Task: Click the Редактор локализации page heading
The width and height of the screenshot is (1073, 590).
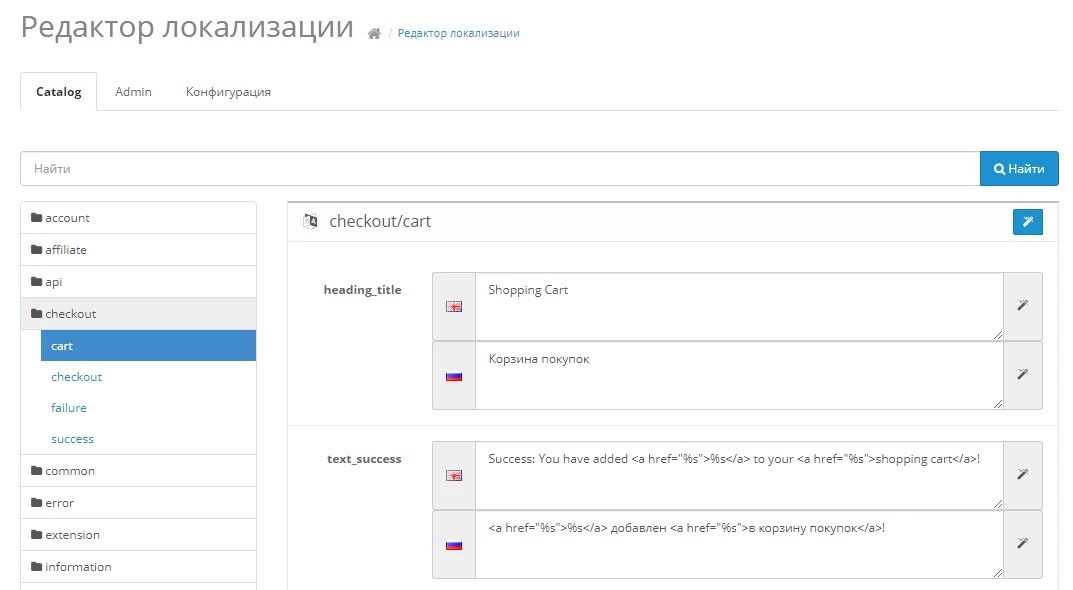Action: coord(187,27)
